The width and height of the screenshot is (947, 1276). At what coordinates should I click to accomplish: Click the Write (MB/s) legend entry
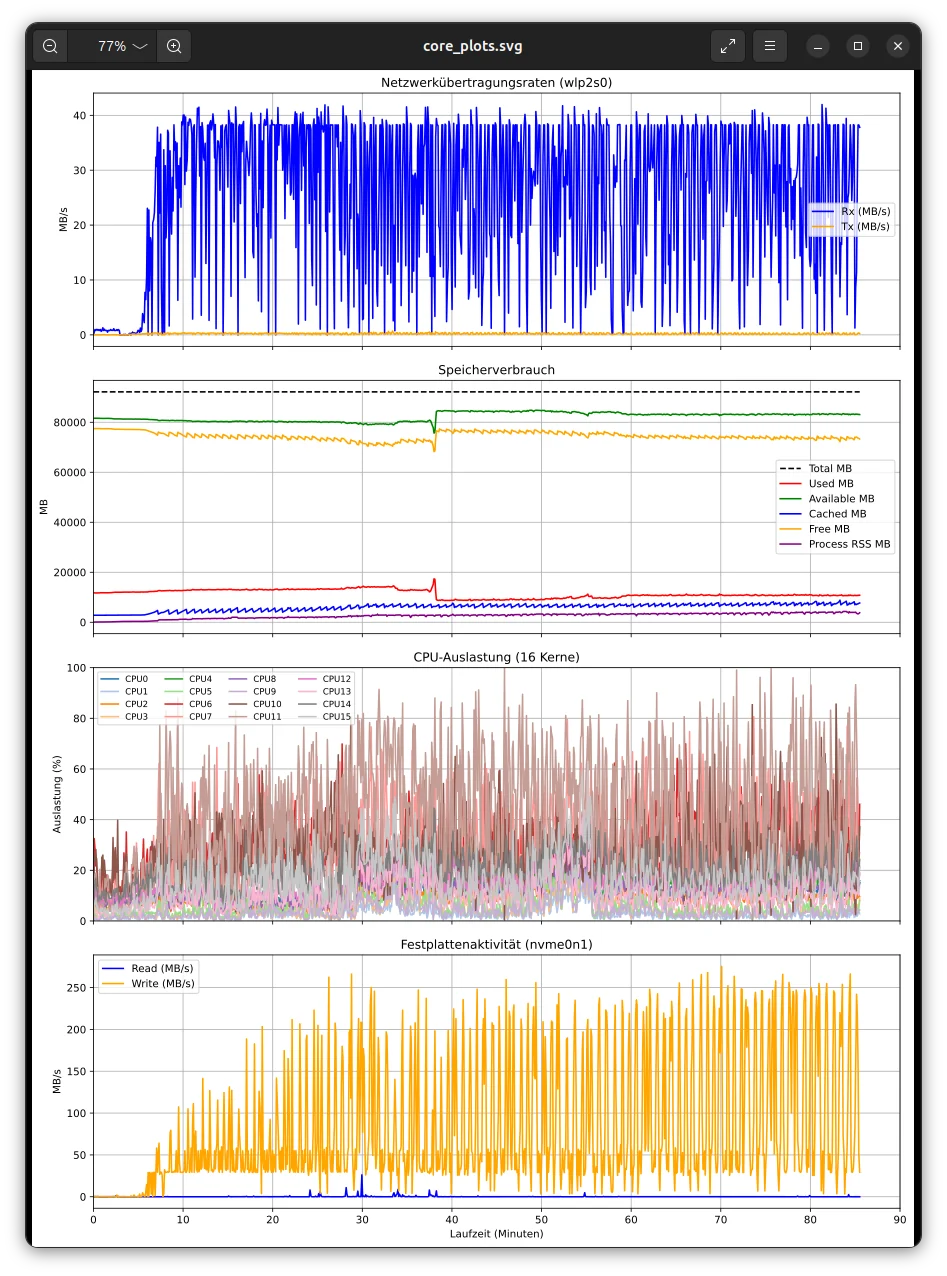point(147,984)
